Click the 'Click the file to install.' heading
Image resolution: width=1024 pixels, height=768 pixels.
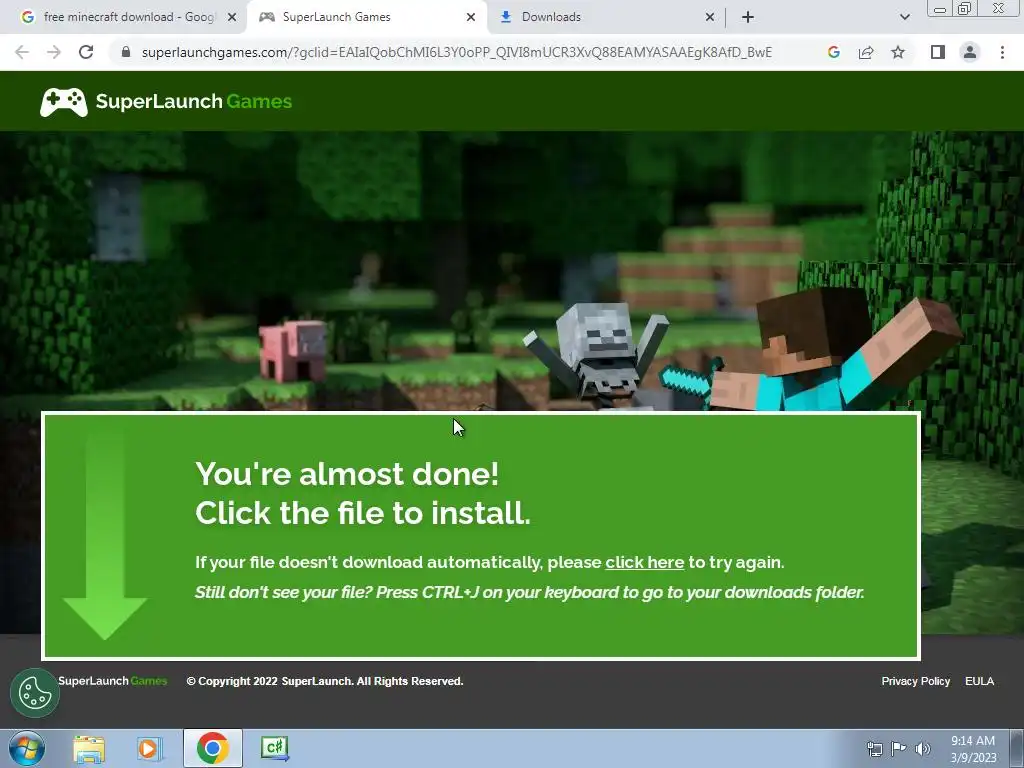click(362, 513)
